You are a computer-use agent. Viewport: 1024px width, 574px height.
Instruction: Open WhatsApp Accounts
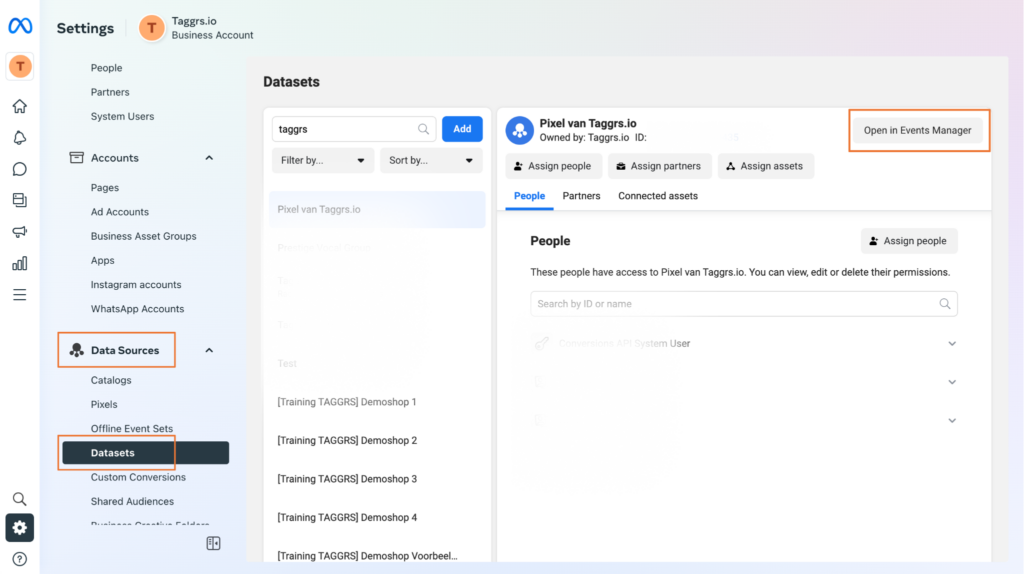pyautogui.click(x=137, y=309)
